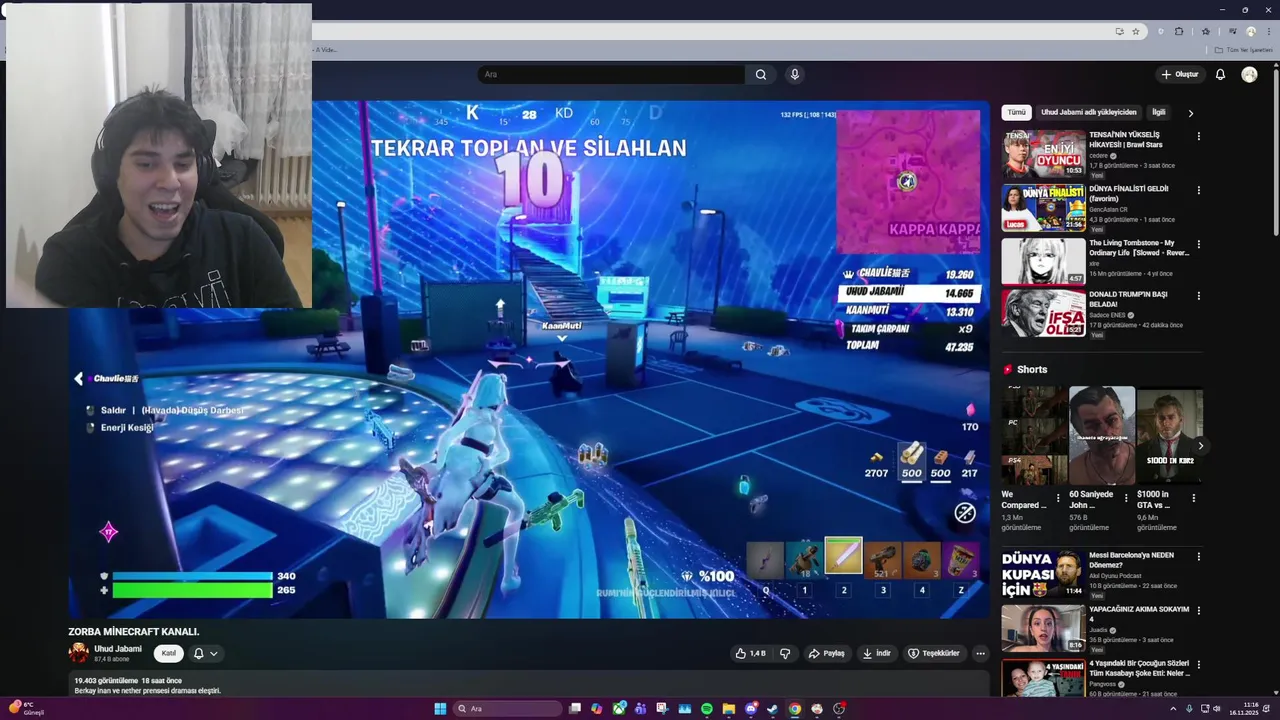This screenshot has height=720, width=1280.
Task: Open options for Messi Barcelona'ya video
Action: click(x=1198, y=556)
